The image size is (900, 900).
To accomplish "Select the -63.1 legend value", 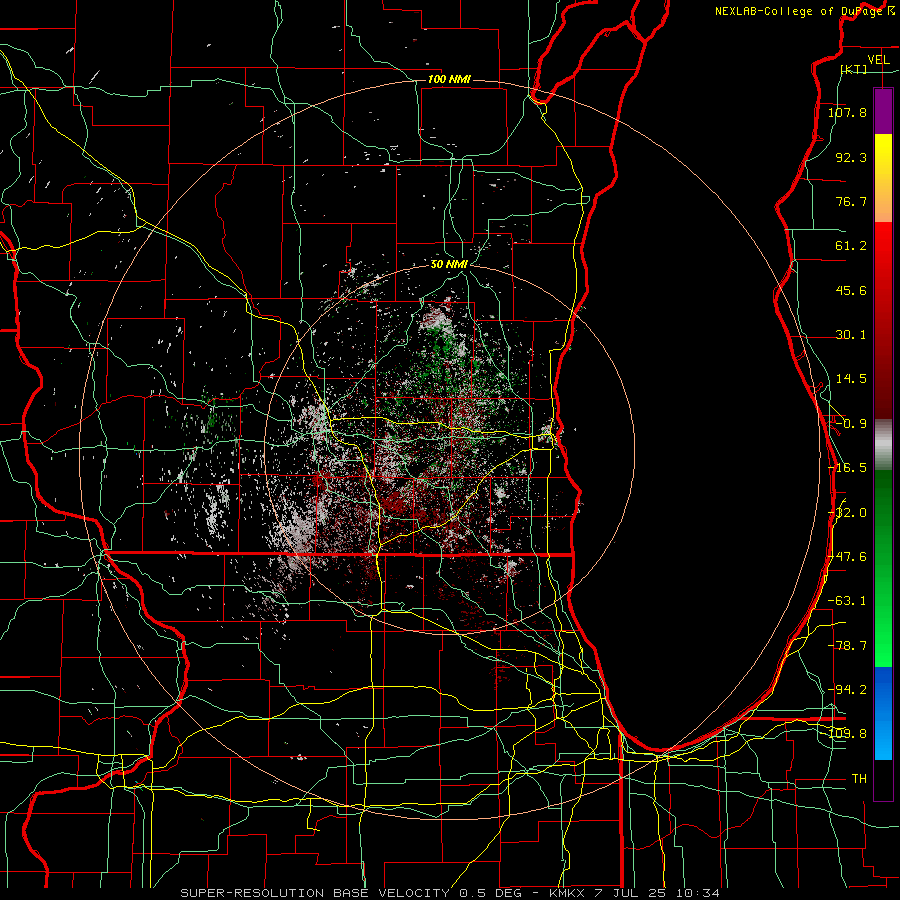I will (x=847, y=601).
